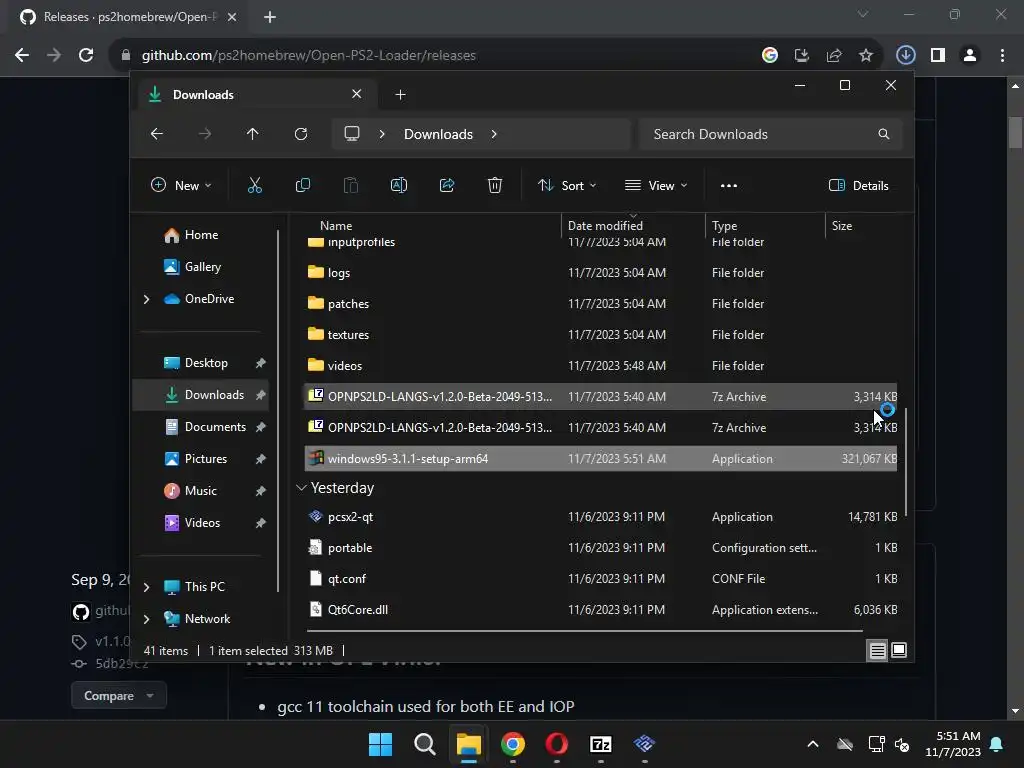Select the Downloads Explorer tab
Screen dimensions: 1024x768
coord(255,95)
